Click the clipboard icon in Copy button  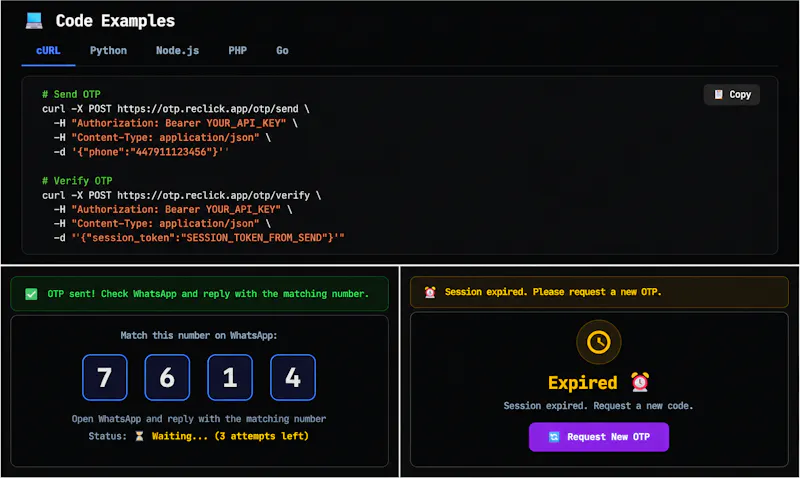tap(718, 94)
